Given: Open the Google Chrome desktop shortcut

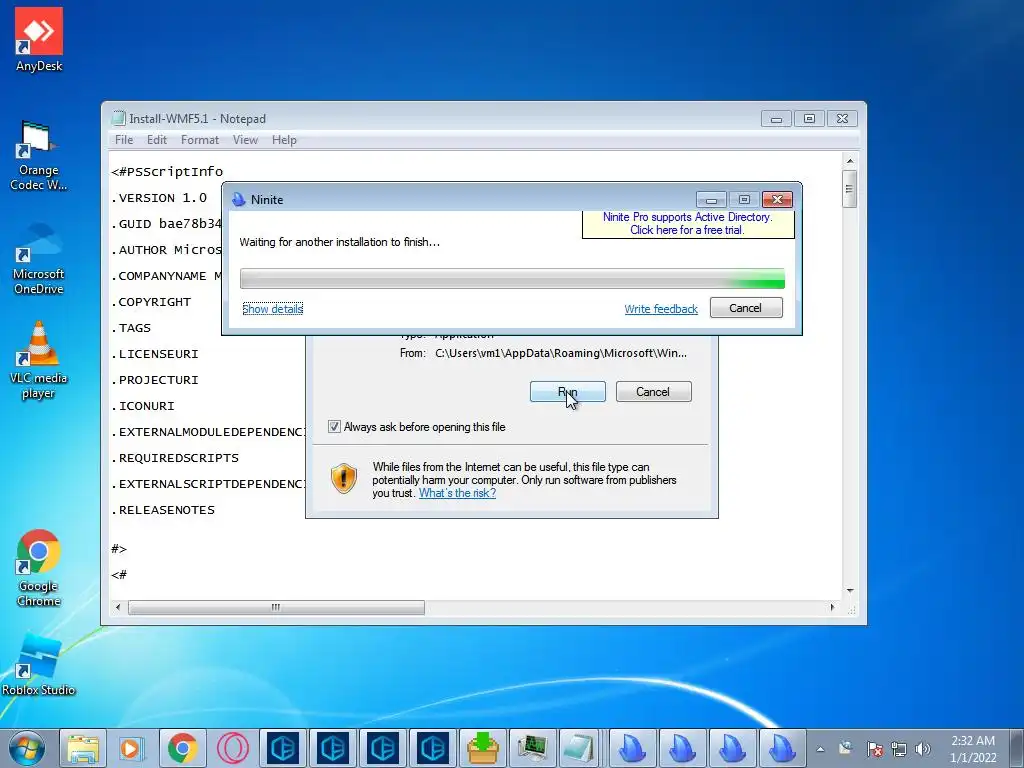Looking at the screenshot, I should 39,568.
